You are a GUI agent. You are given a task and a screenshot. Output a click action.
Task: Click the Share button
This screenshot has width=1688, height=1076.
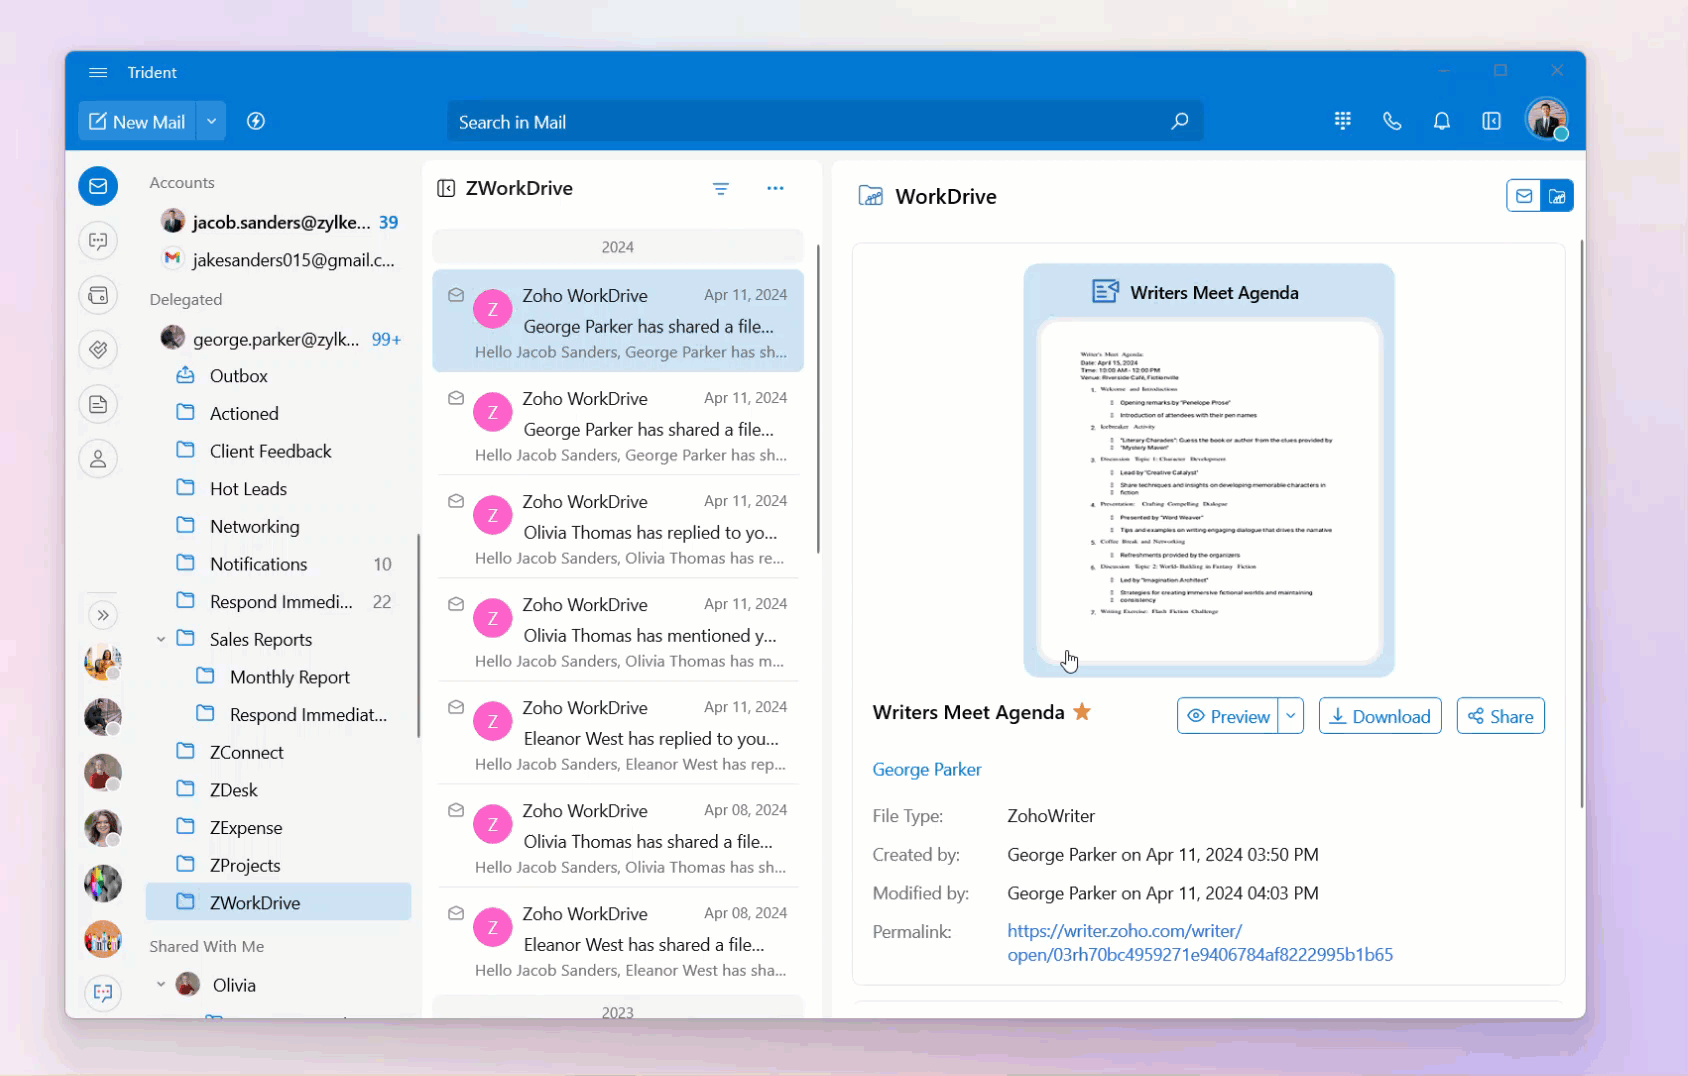pos(1500,716)
